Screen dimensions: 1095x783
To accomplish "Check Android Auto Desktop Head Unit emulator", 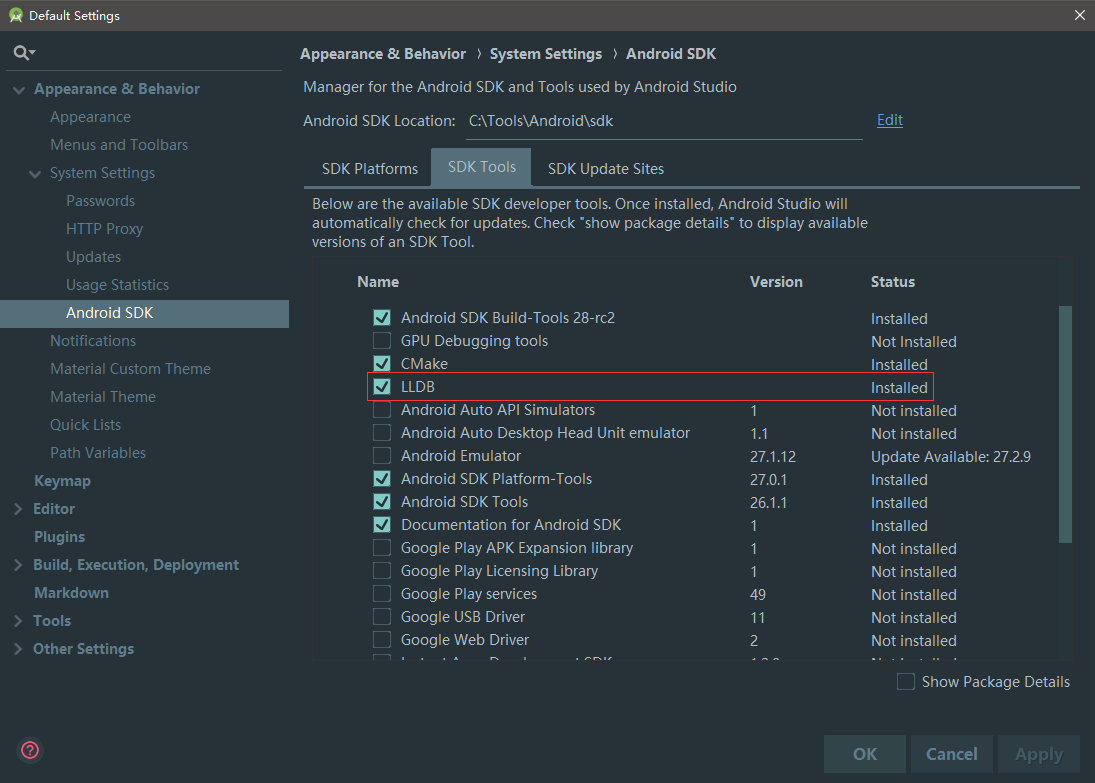I will [382, 433].
